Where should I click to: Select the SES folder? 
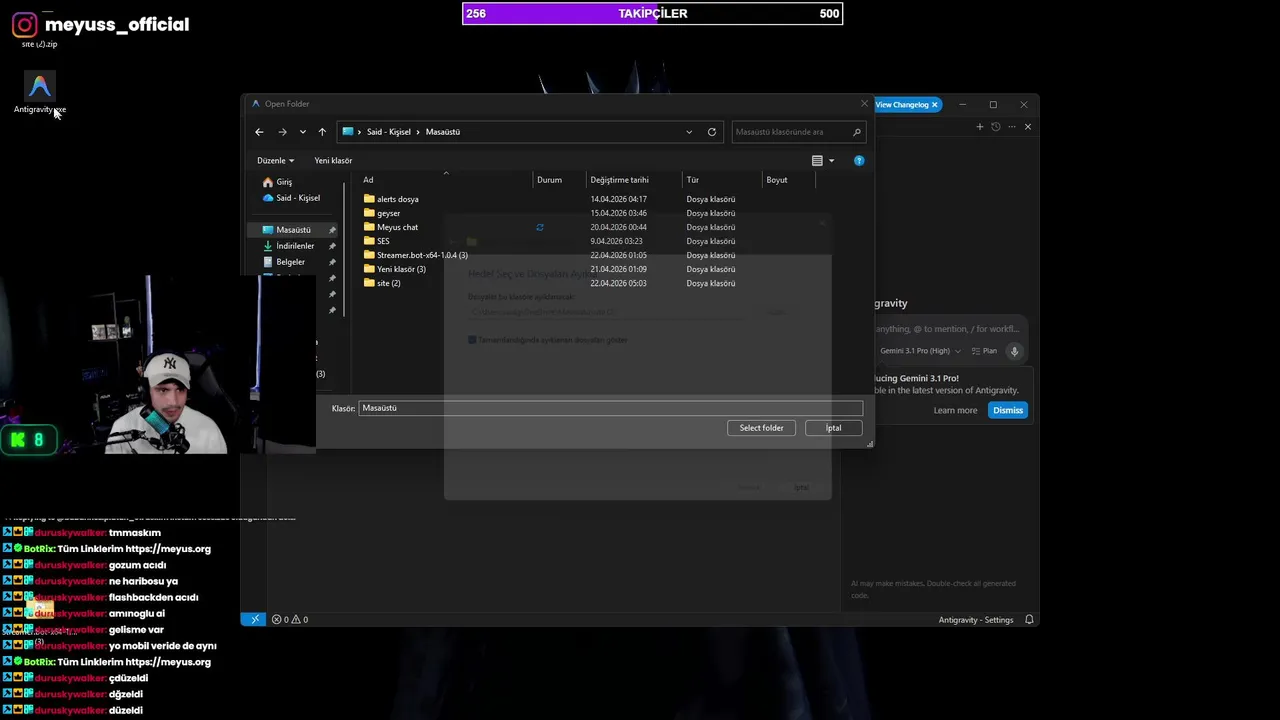point(382,241)
